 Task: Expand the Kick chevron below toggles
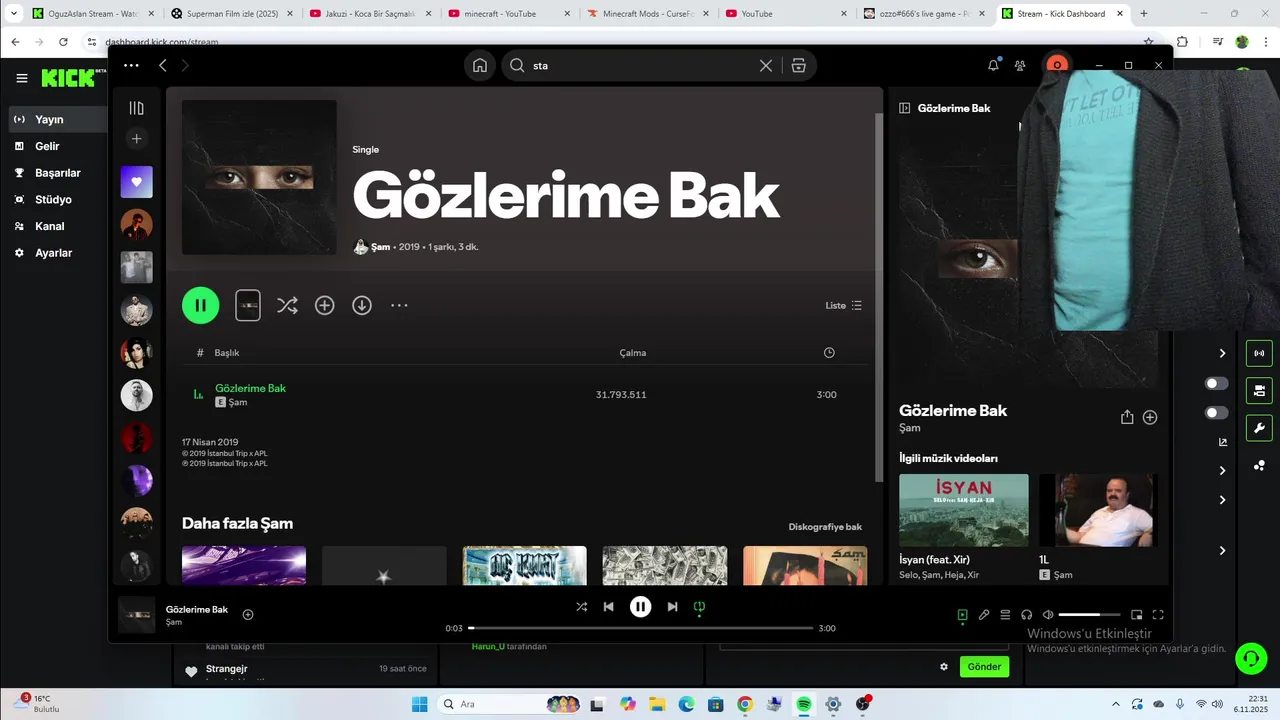pos(1222,470)
